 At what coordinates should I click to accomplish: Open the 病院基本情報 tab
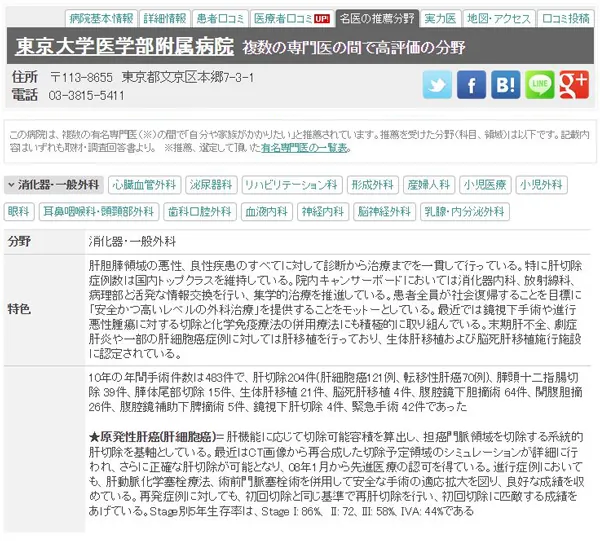coord(101,18)
